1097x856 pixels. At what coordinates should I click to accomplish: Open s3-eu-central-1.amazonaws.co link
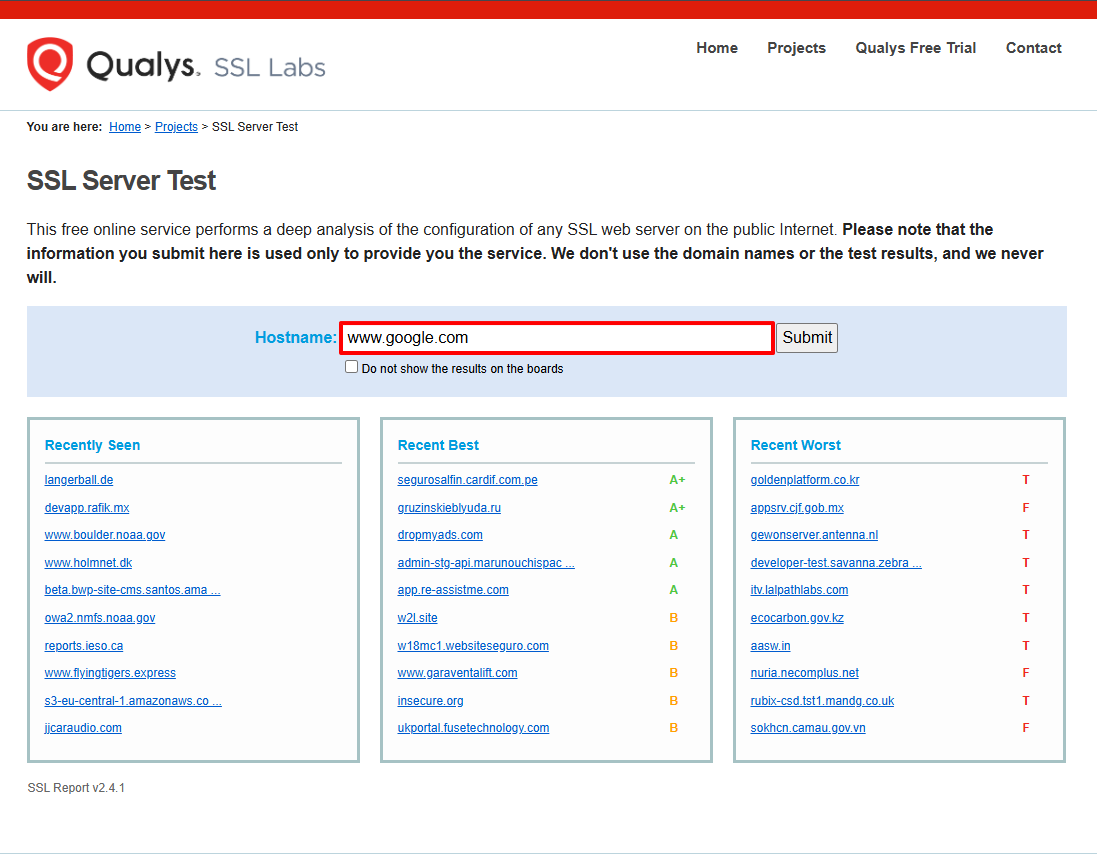coord(133,701)
